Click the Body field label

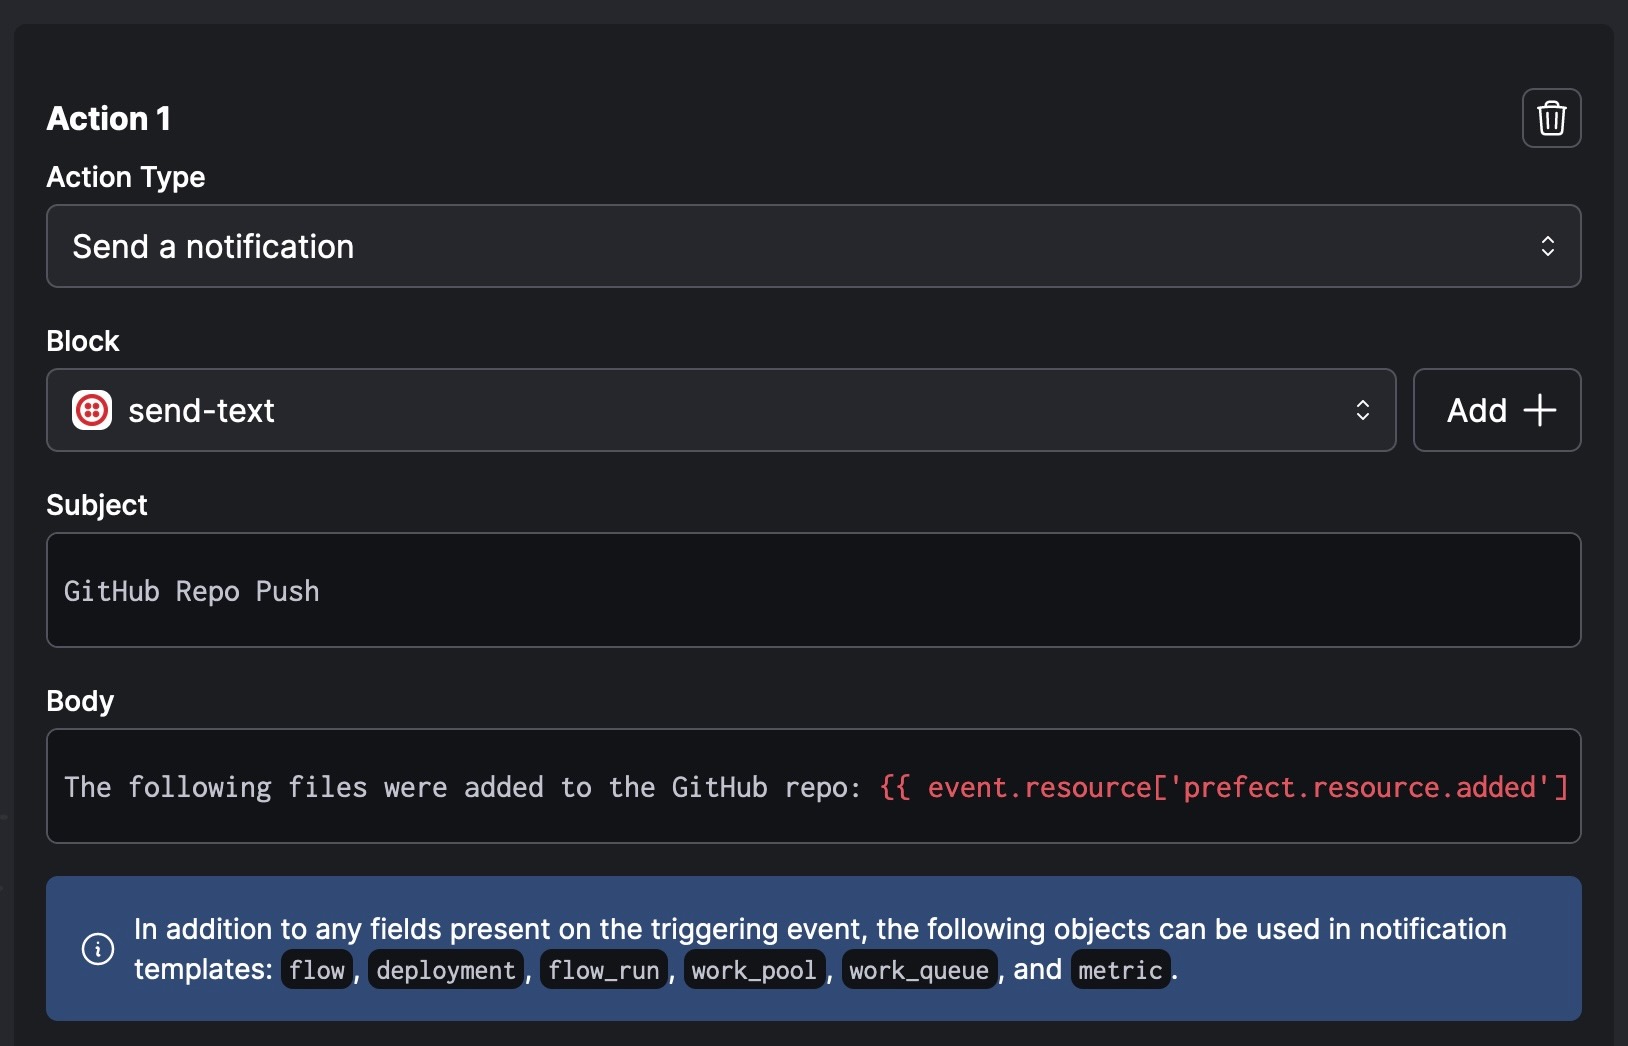(x=80, y=701)
